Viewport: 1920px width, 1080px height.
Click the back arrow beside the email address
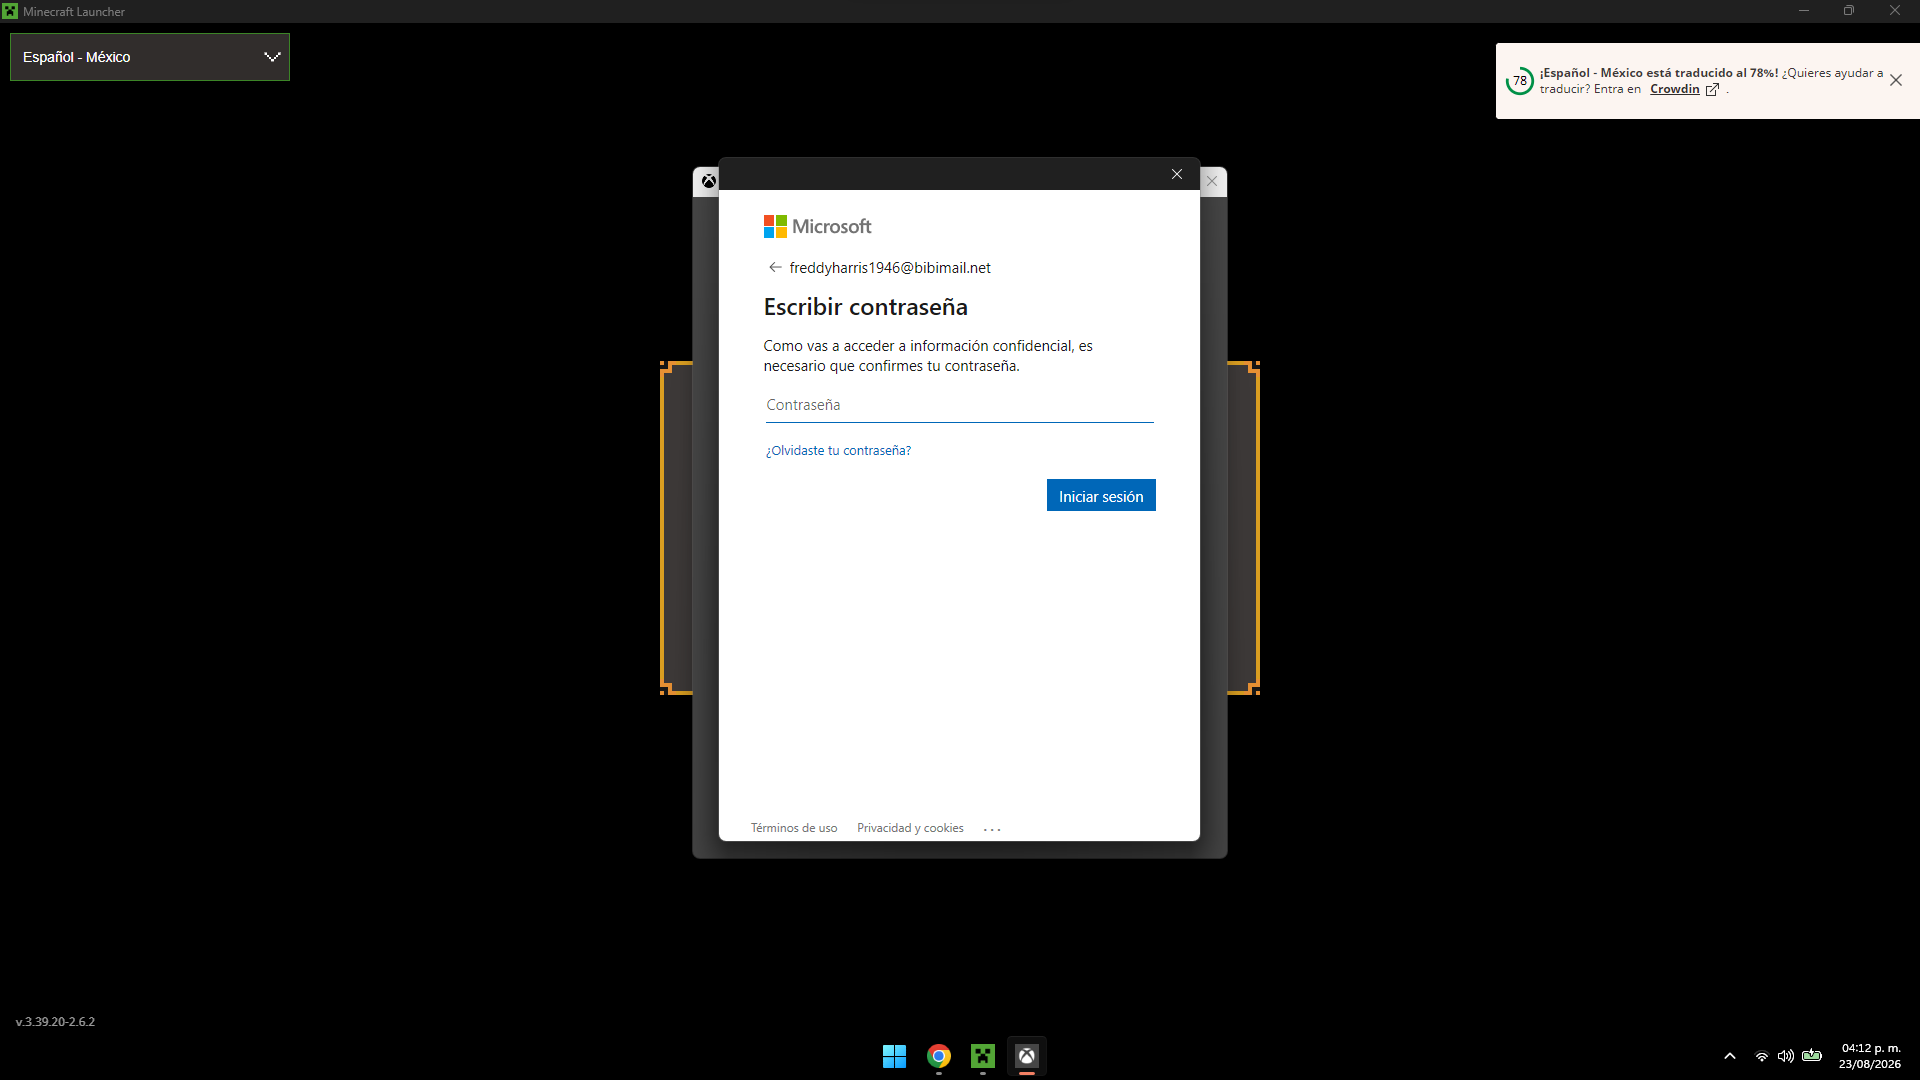(775, 267)
